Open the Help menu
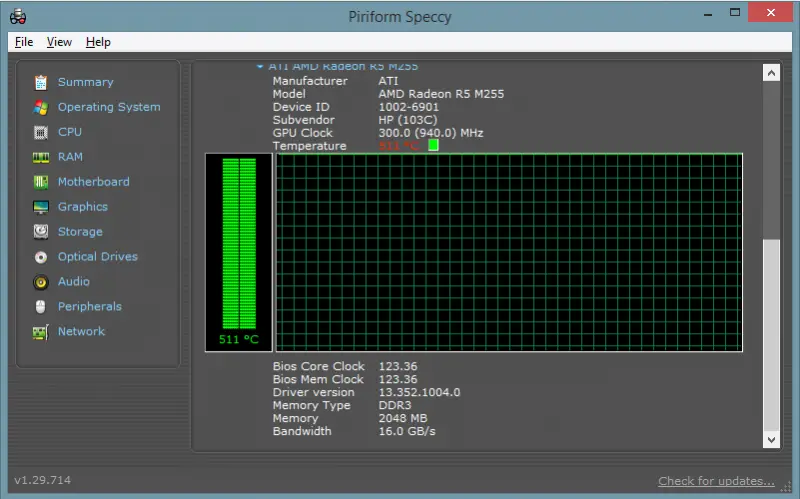Screen dimensions: 800x499 click(x=98, y=42)
